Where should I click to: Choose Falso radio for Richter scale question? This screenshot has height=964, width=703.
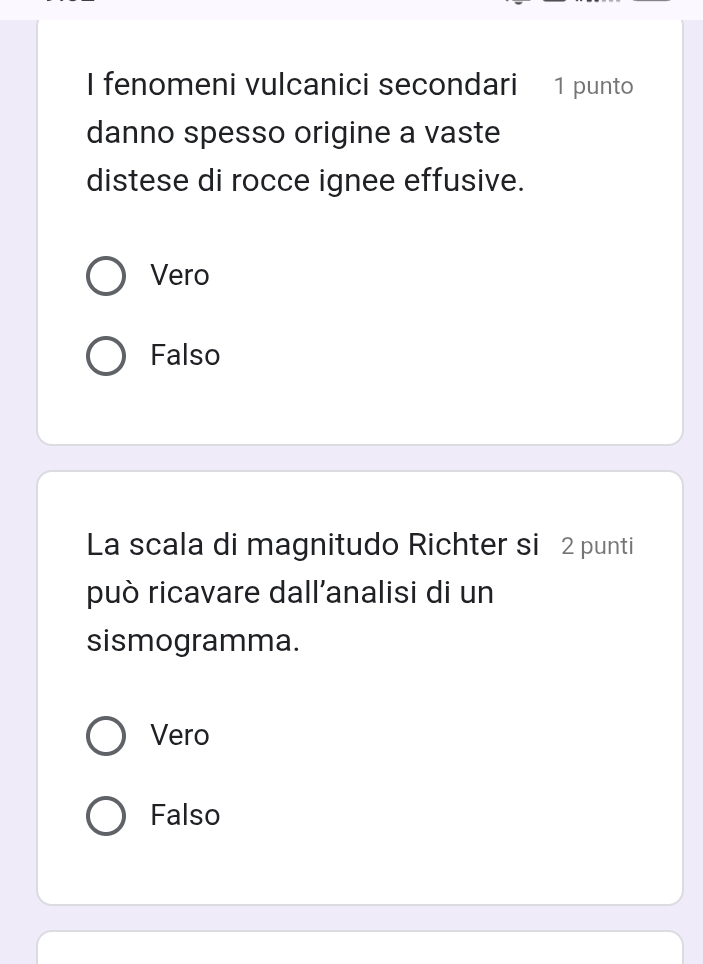[x=107, y=816]
